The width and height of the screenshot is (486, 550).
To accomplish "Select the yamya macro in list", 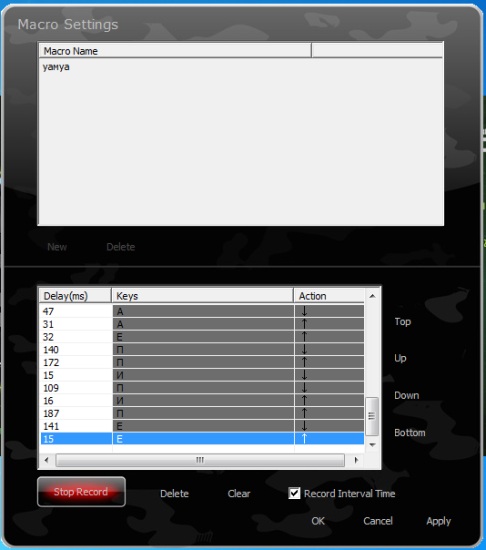I will pyautogui.click(x=56, y=67).
